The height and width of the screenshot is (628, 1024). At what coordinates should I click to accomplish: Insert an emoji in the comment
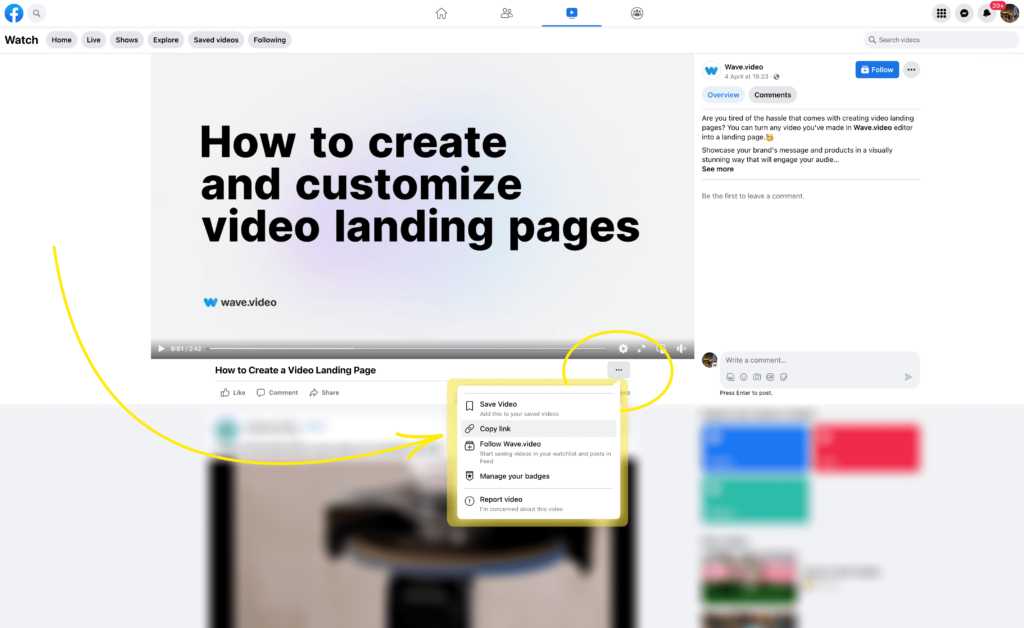coord(743,377)
